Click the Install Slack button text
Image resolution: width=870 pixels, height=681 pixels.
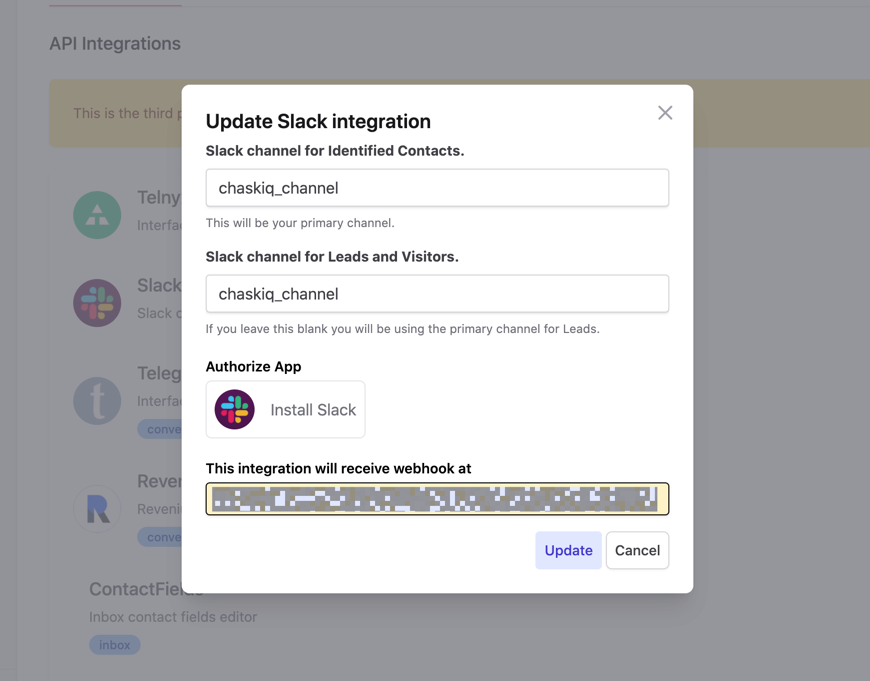[313, 410]
